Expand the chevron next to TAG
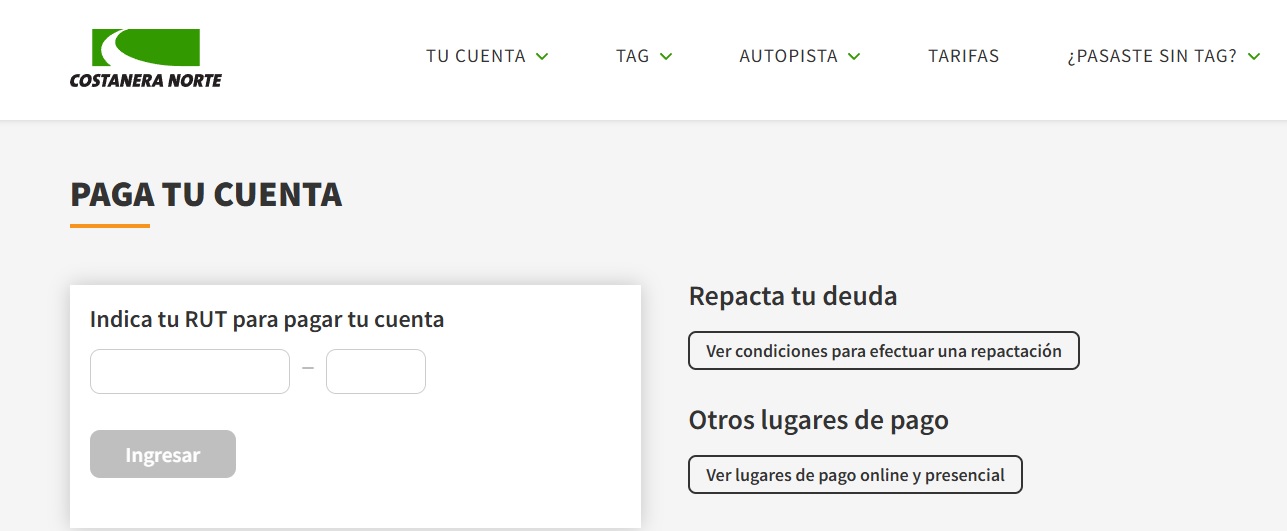The width and height of the screenshot is (1287, 531). point(666,57)
